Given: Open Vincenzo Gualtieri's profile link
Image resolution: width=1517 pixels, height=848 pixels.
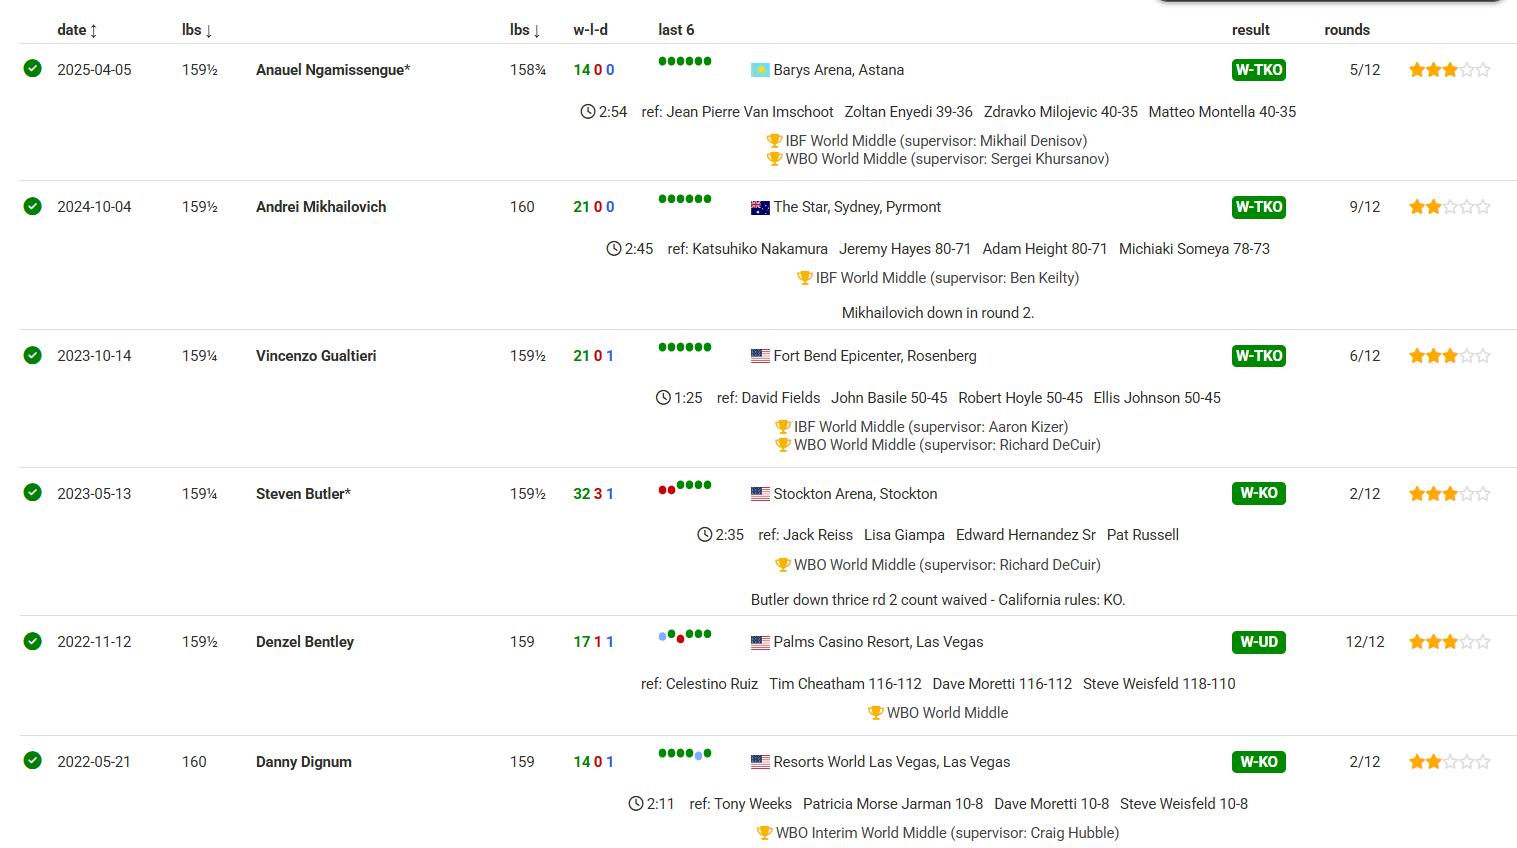Looking at the screenshot, I should tap(316, 356).
